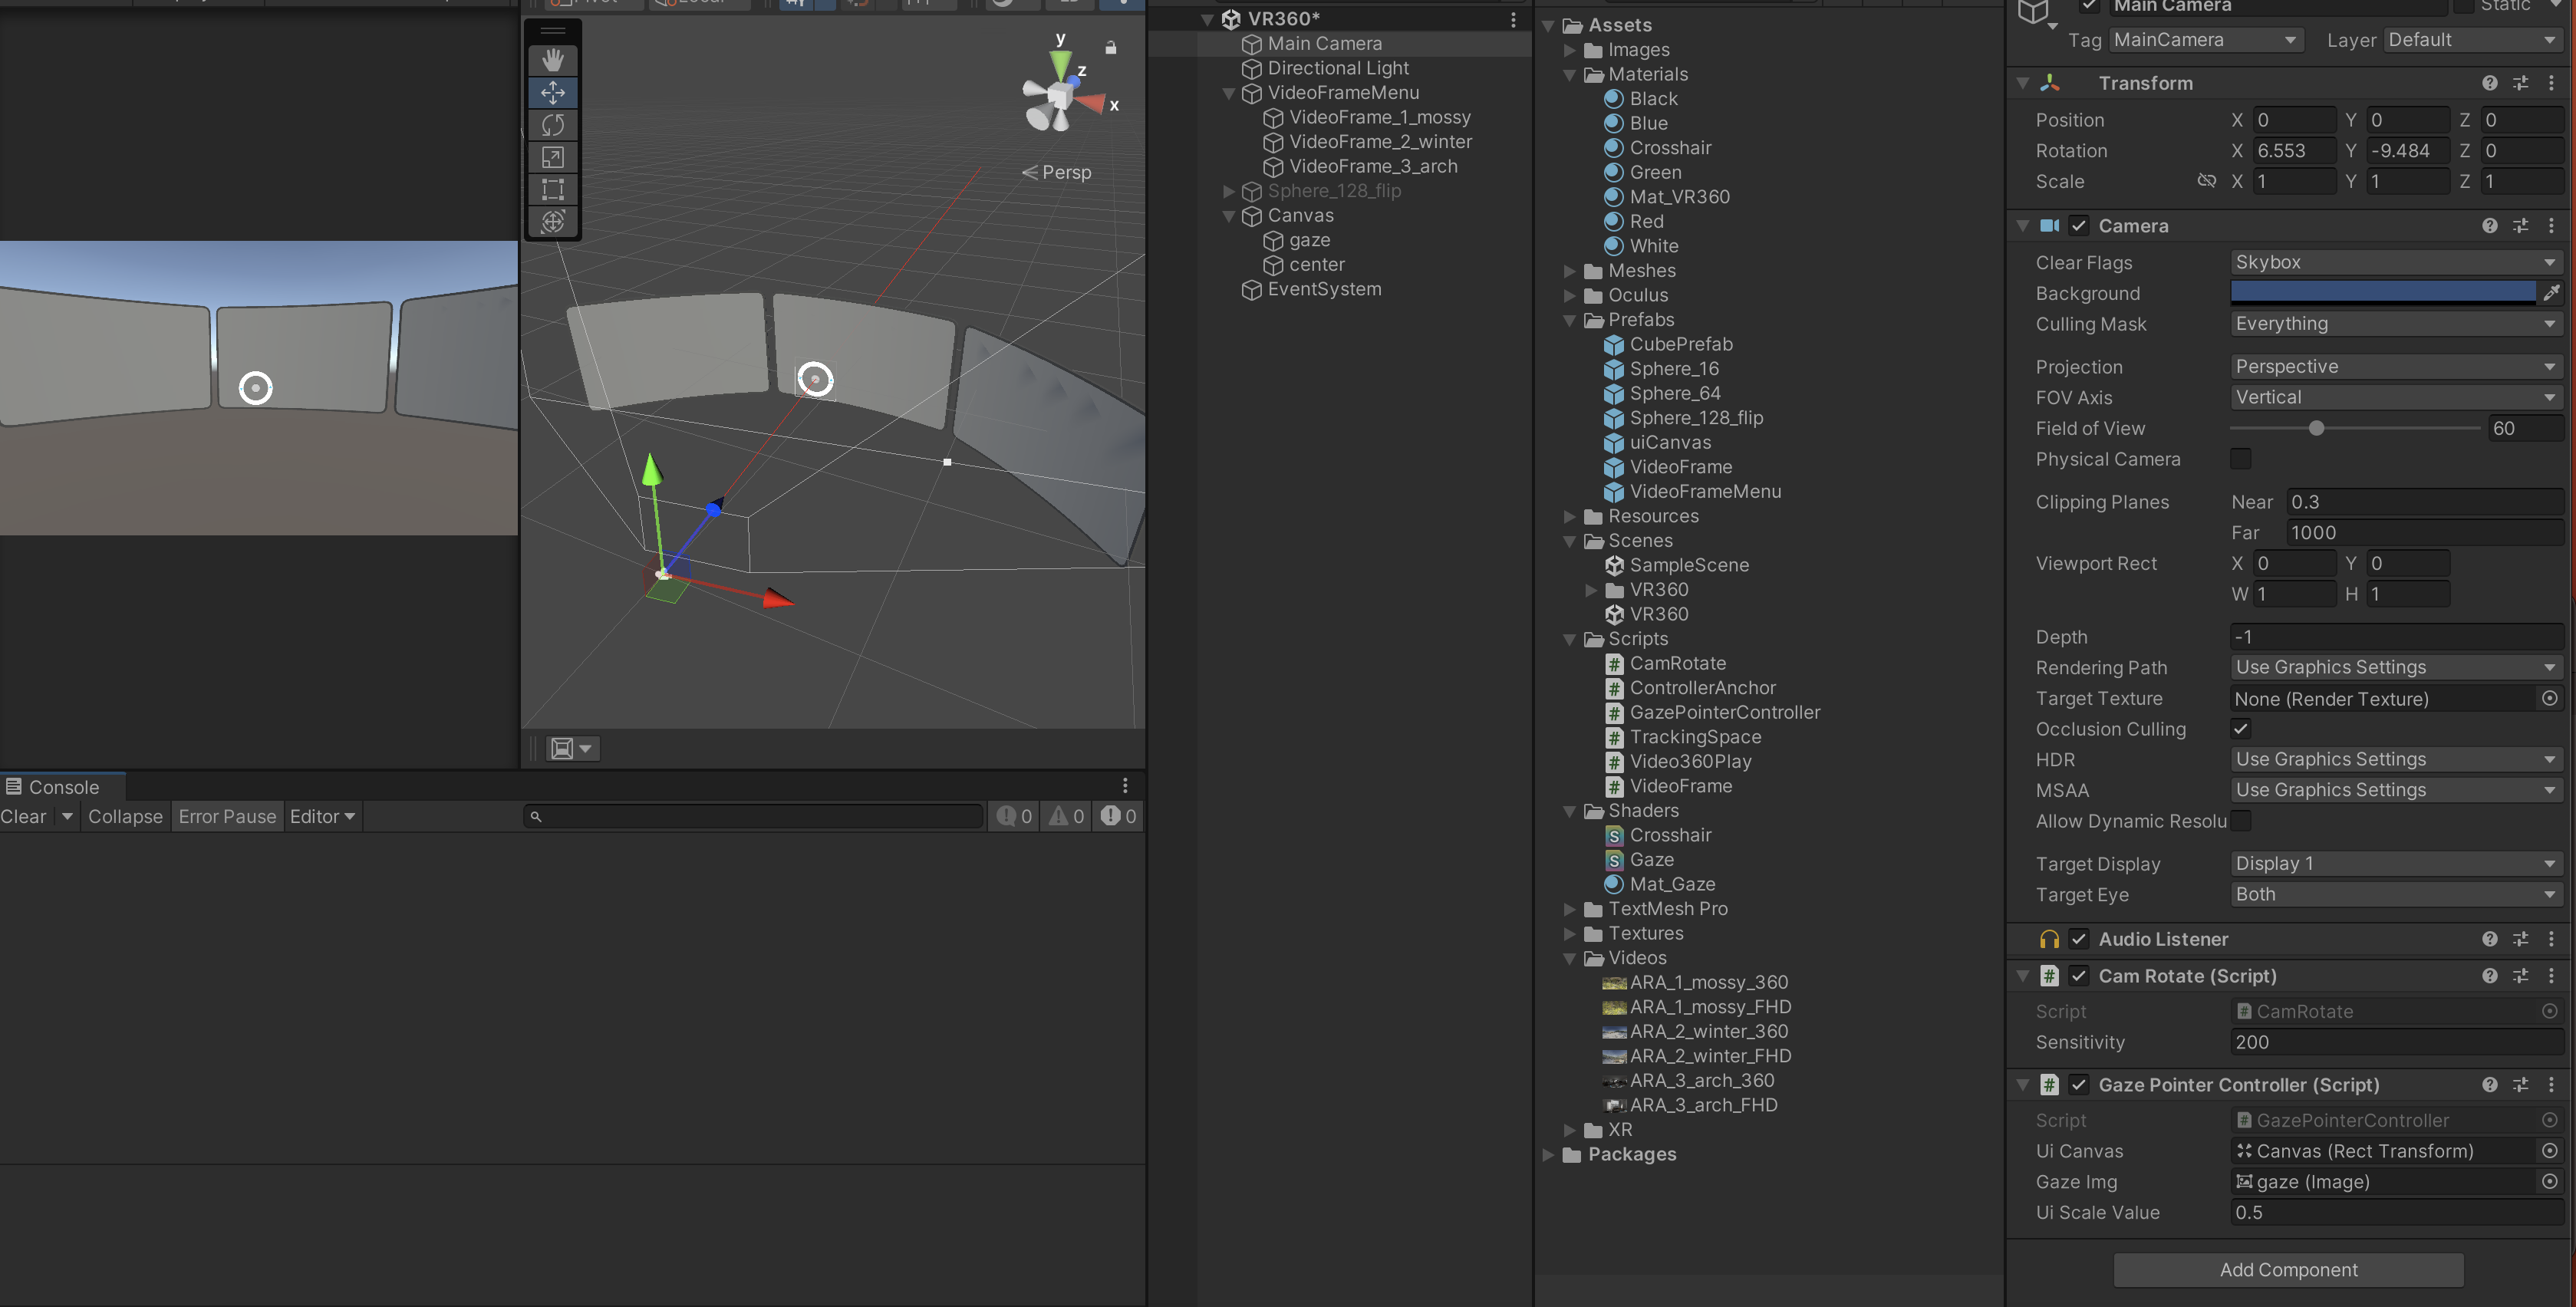The height and width of the screenshot is (1307, 2576).
Task: Select the Hand view tool
Action: pyautogui.click(x=553, y=60)
